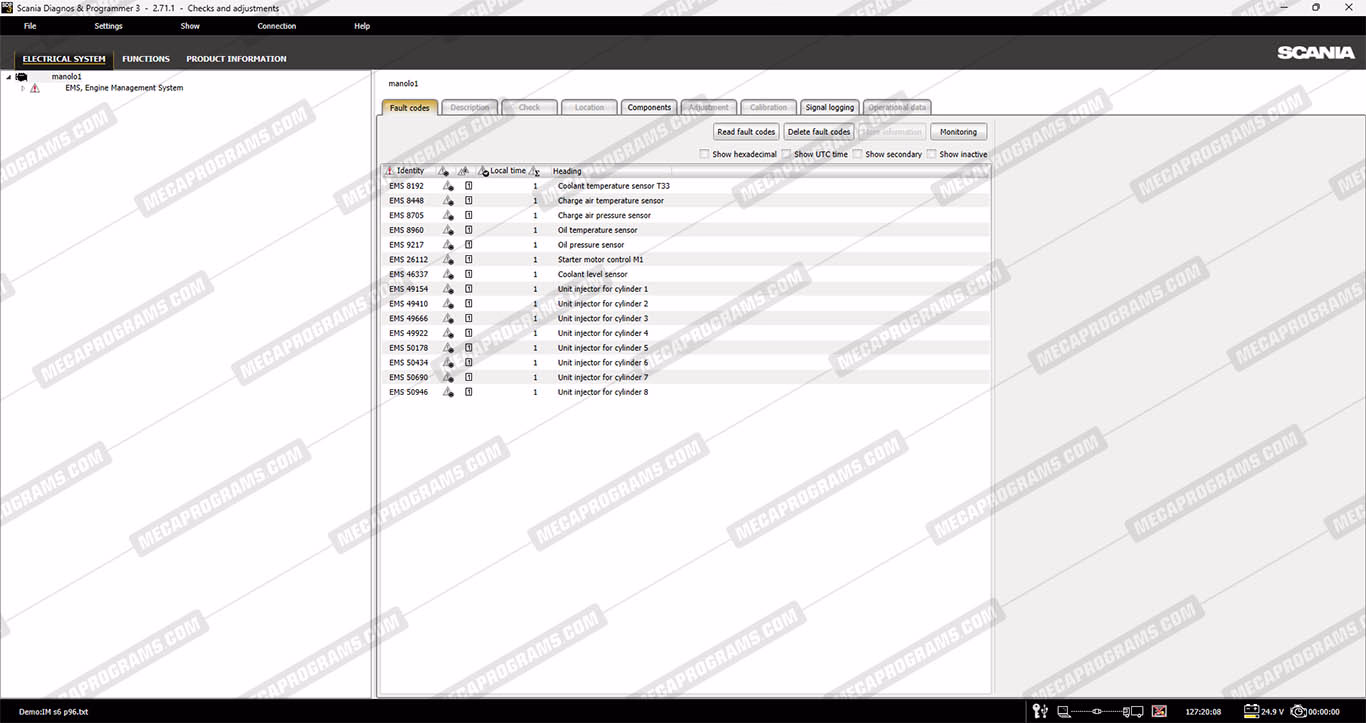This screenshot has width=1366, height=723.
Task: Click the Read fault codes button
Action: [x=746, y=132]
